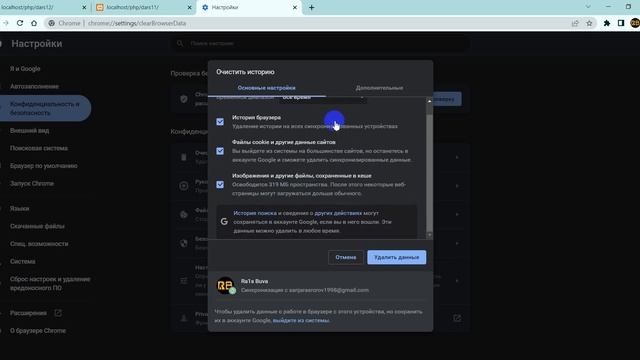Open the share page icon in address bar

tap(575, 23)
